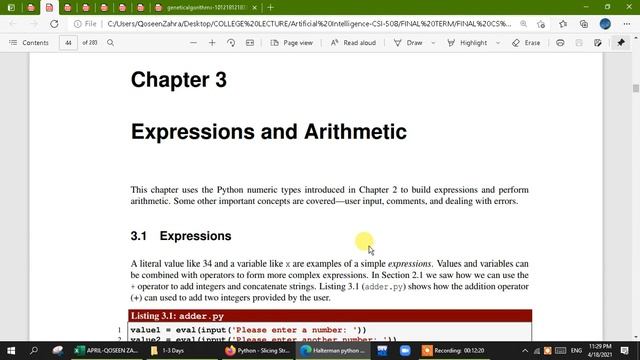Viewport: 640px width, 360px height.
Task: Open the Contents table sidebar
Action: 29,43
